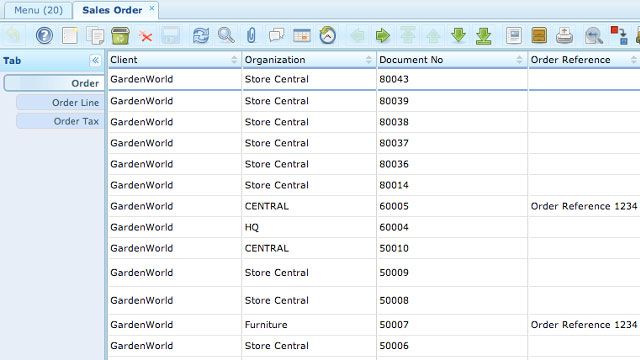Select document number 80014 cell
640x360 pixels.
452,185
